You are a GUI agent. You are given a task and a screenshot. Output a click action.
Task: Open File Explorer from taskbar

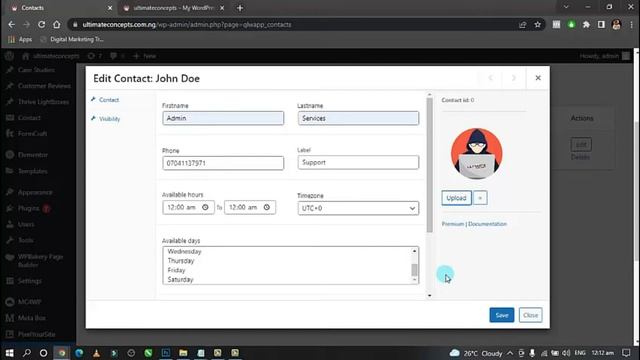(183, 353)
